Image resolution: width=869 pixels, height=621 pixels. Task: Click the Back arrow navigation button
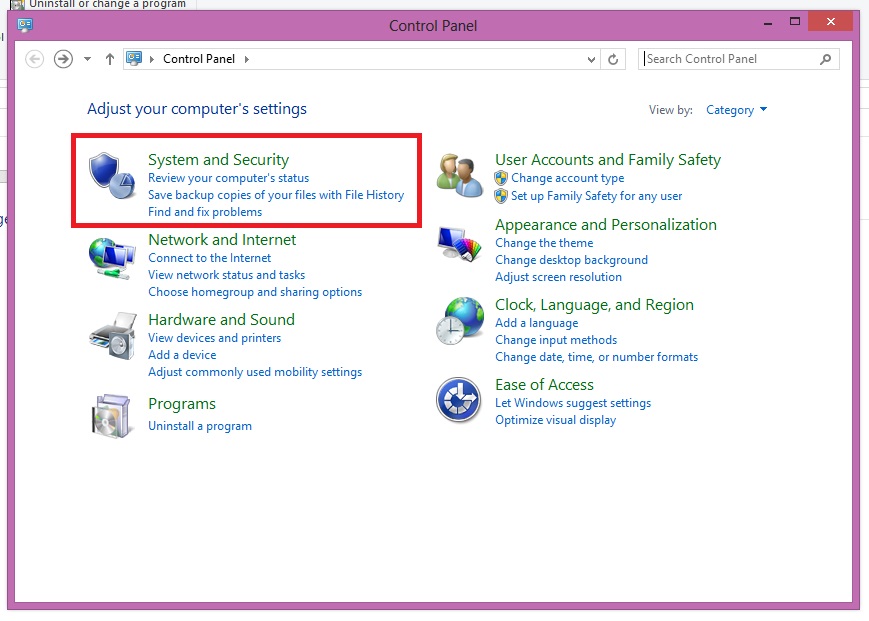coord(34,59)
